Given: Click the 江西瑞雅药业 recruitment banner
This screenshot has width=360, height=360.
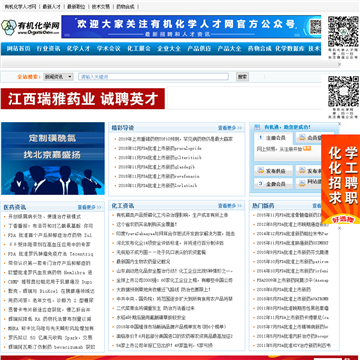Looking at the screenshot, I should 83,99.
